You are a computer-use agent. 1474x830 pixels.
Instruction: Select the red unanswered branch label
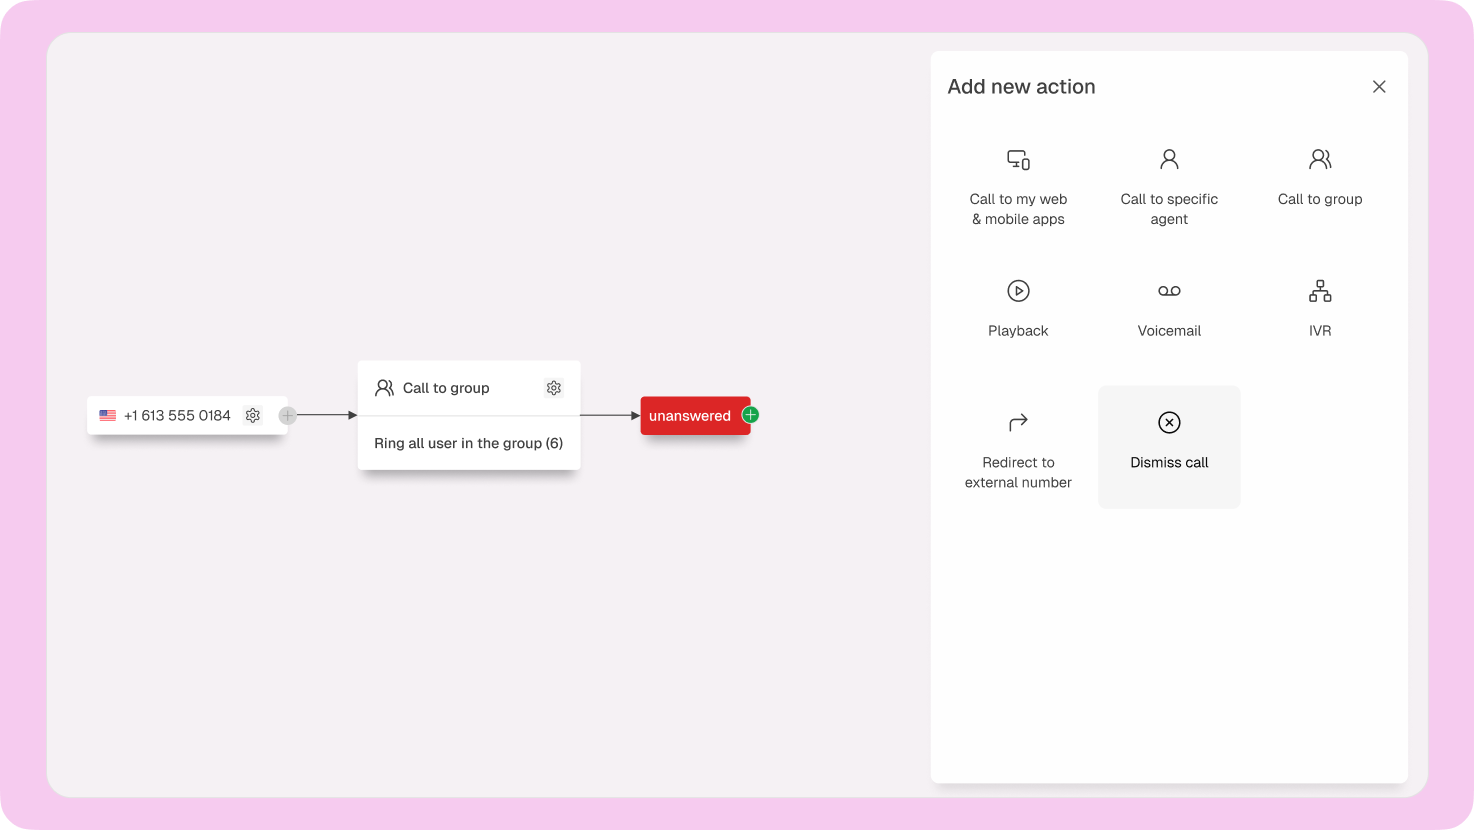pyautogui.click(x=690, y=416)
